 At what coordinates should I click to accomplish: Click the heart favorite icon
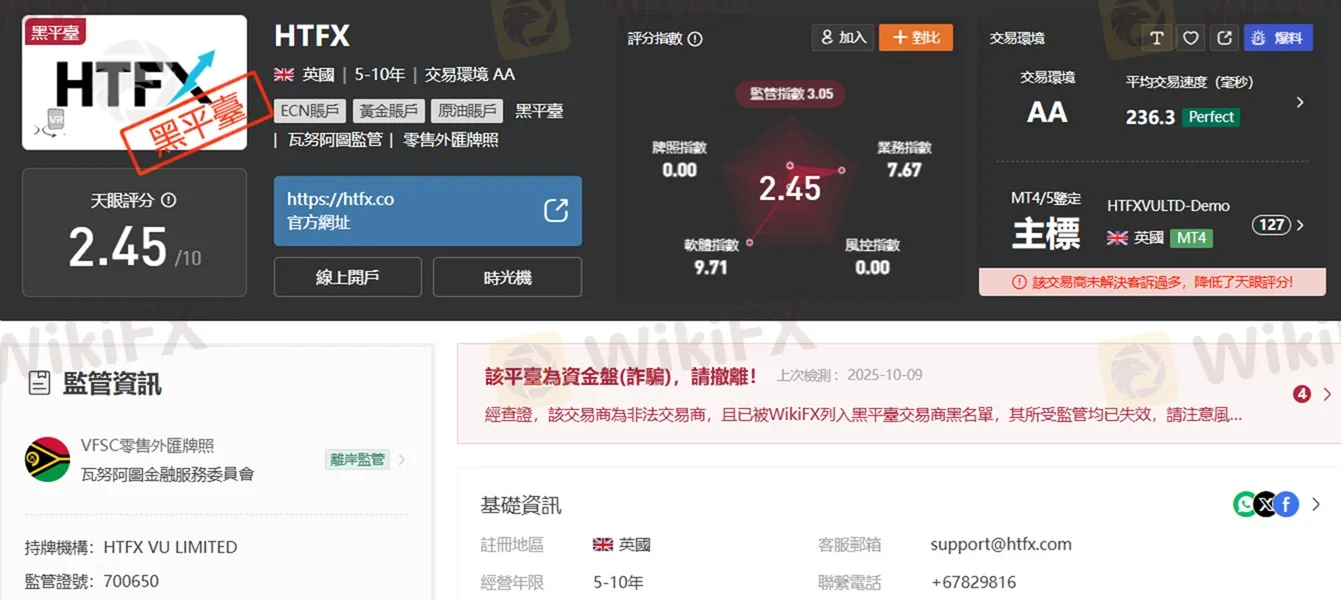tap(1191, 38)
